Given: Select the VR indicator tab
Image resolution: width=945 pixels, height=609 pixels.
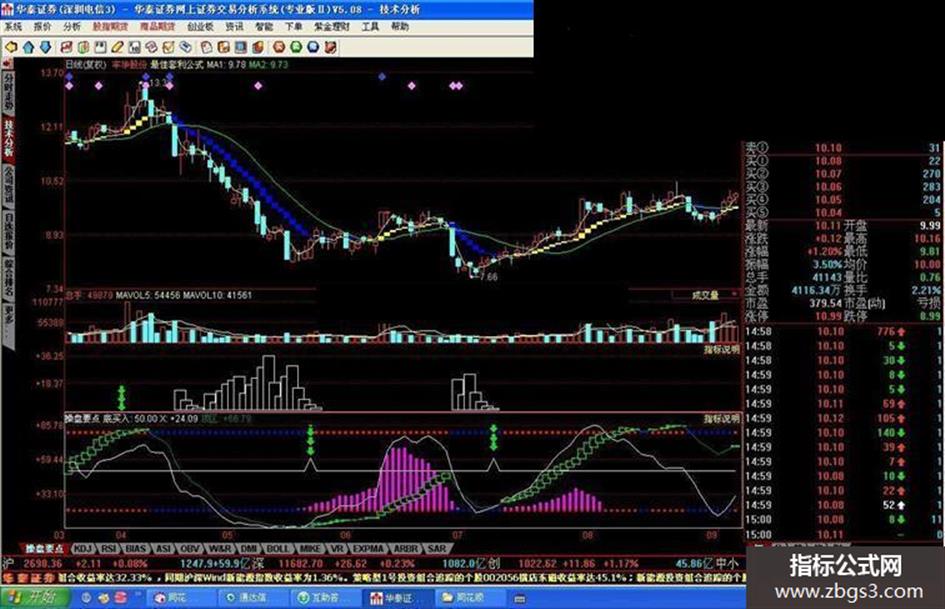Looking at the screenshot, I should [x=336, y=548].
